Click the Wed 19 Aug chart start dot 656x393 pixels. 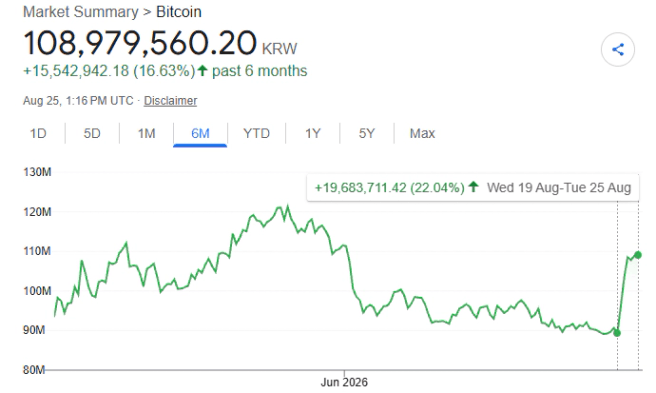pyautogui.click(x=617, y=333)
